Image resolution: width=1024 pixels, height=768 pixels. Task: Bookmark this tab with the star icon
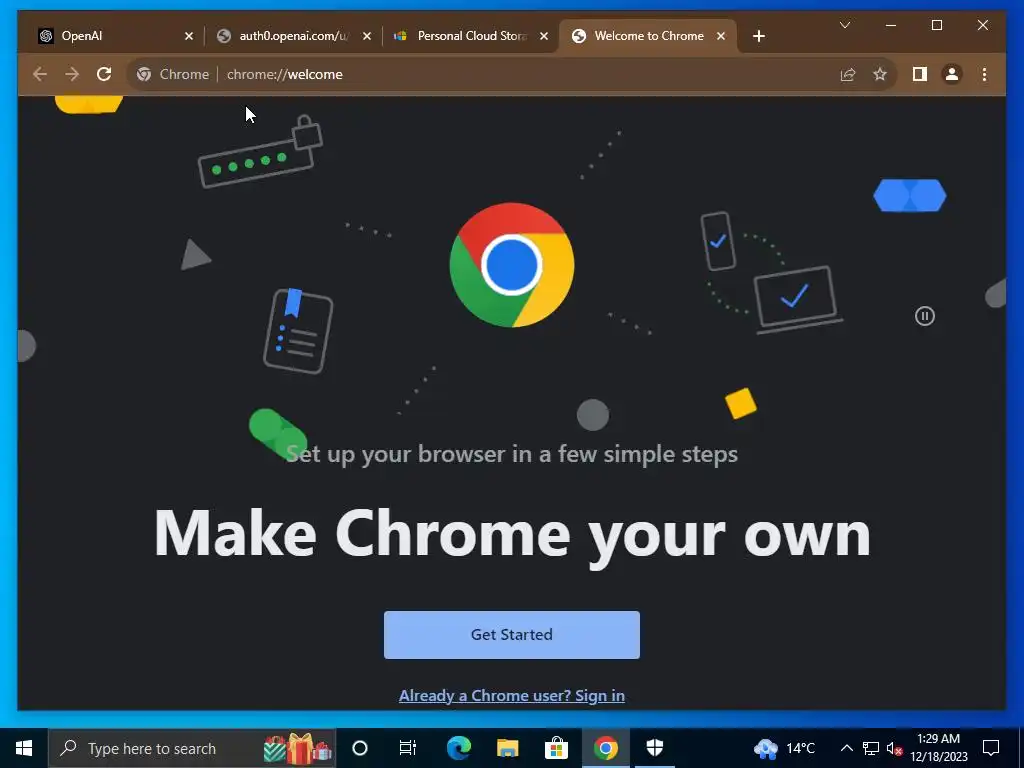[880, 74]
